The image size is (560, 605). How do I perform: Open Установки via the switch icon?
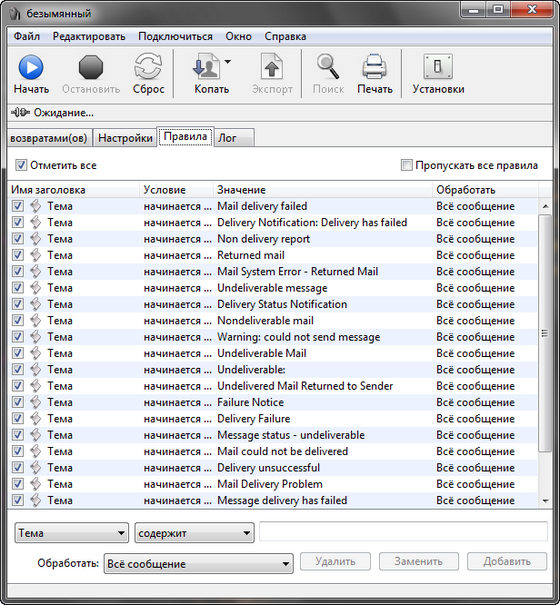coord(438,67)
